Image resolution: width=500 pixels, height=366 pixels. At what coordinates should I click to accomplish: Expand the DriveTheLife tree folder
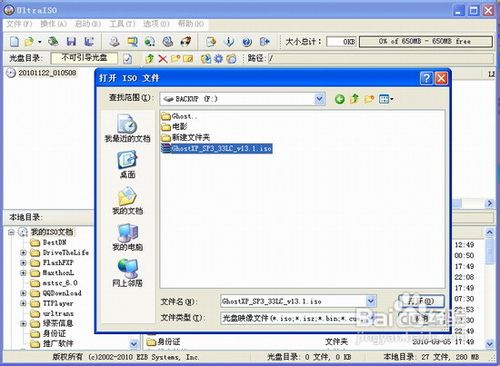pyautogui.click(x=23, y=253)
